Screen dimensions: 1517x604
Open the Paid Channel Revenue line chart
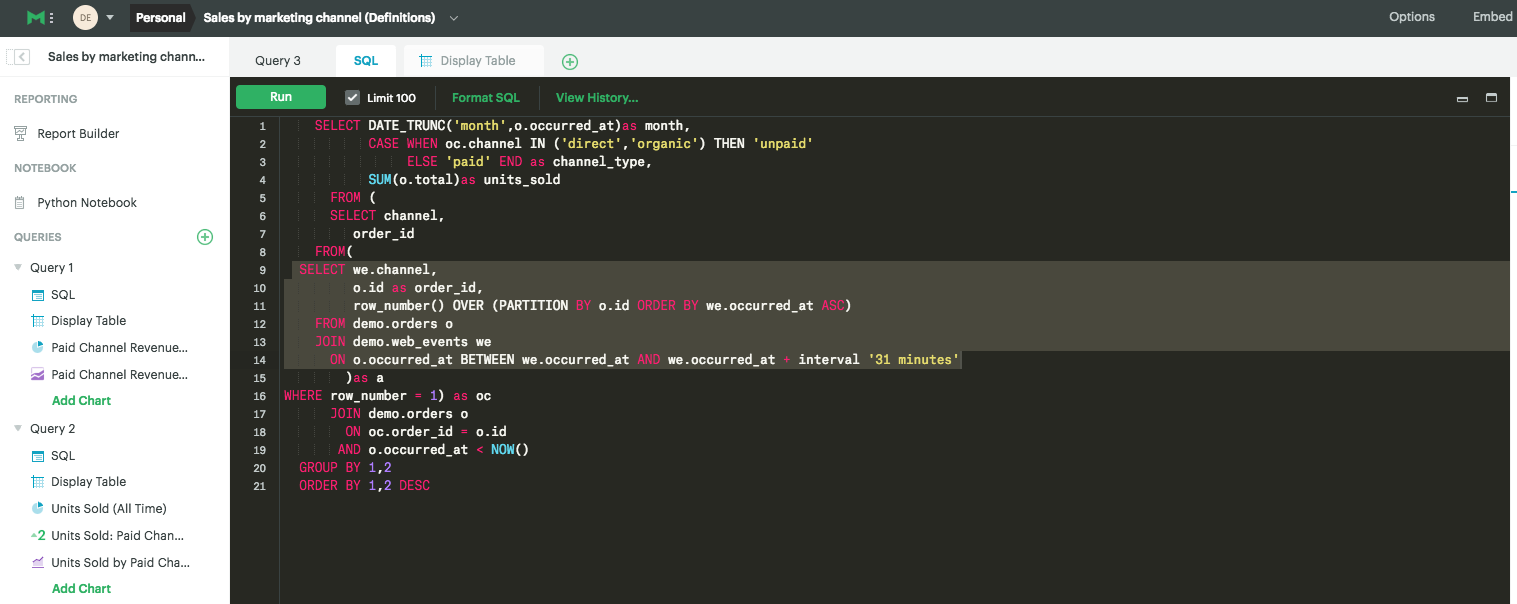[x=119, y=375]
